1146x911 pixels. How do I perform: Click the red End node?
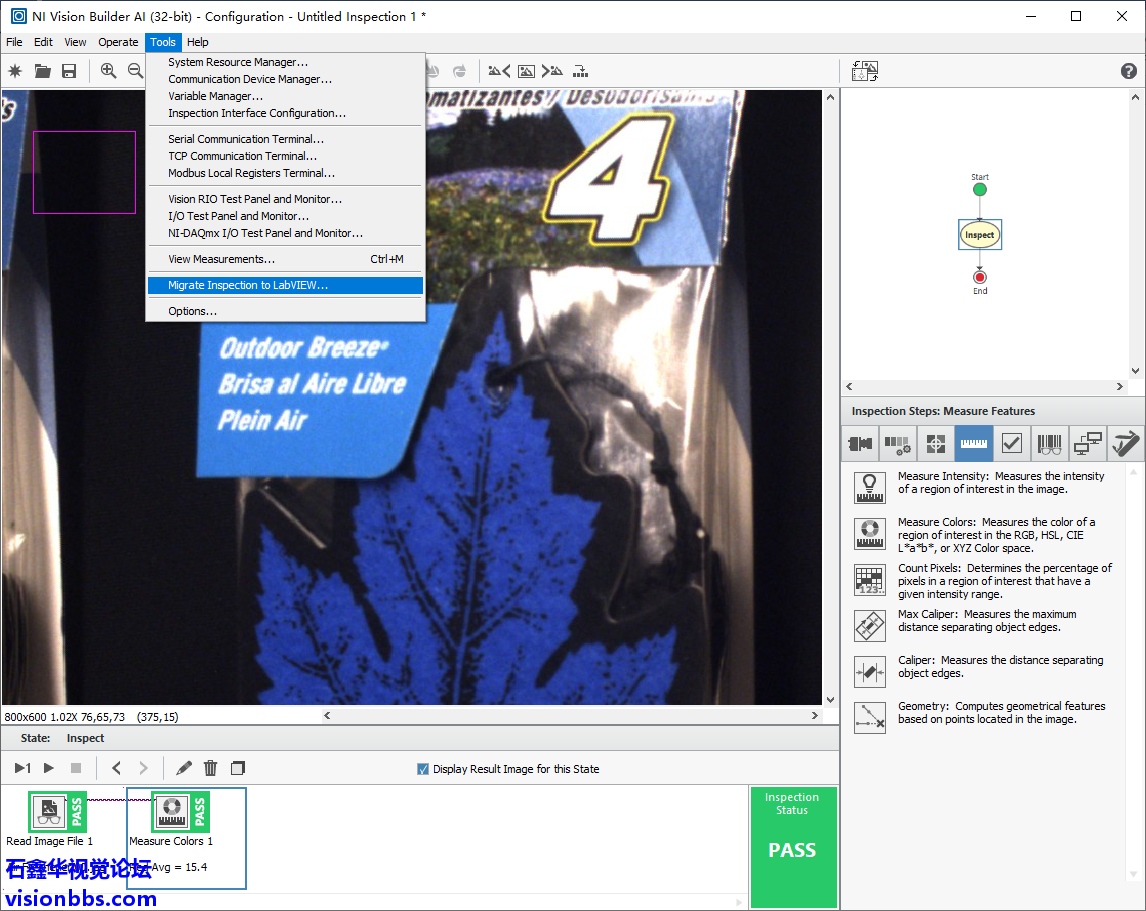tap(980, 277)
